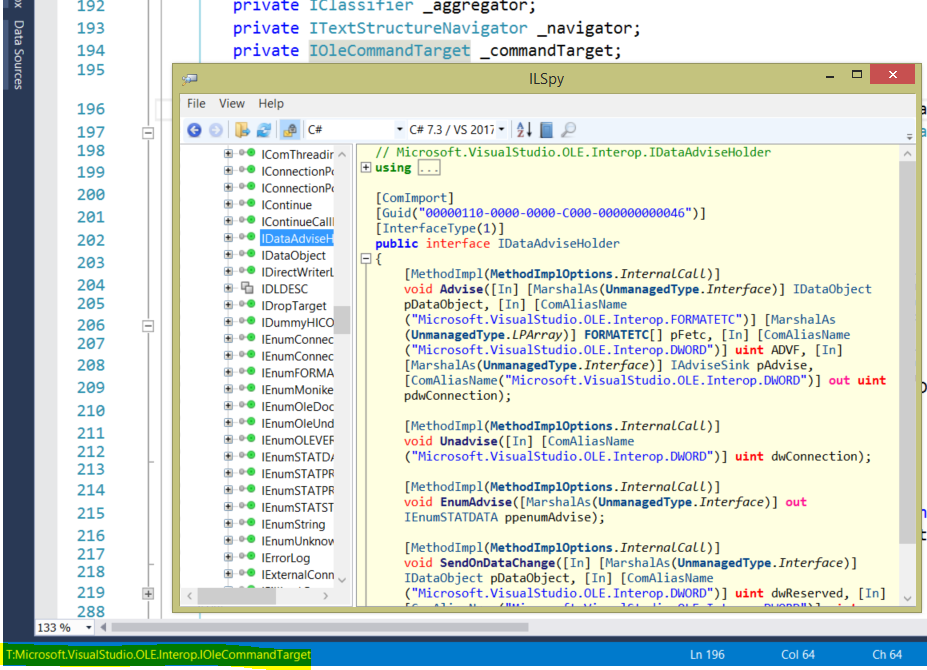Open an assembly with the folder icon
927x670 pixels.
(242, 130)
